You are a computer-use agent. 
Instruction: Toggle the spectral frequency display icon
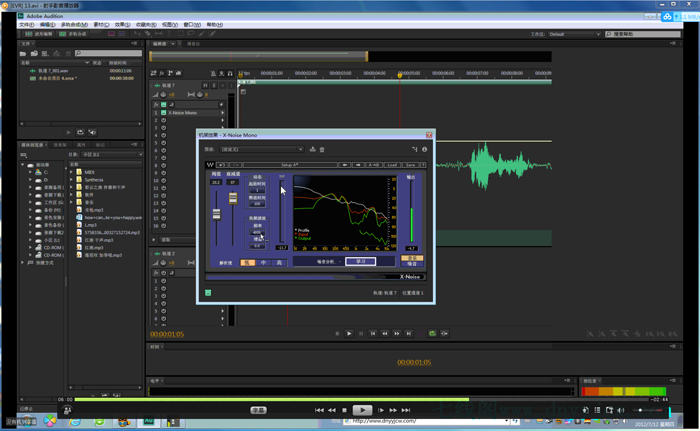(112, 34)
